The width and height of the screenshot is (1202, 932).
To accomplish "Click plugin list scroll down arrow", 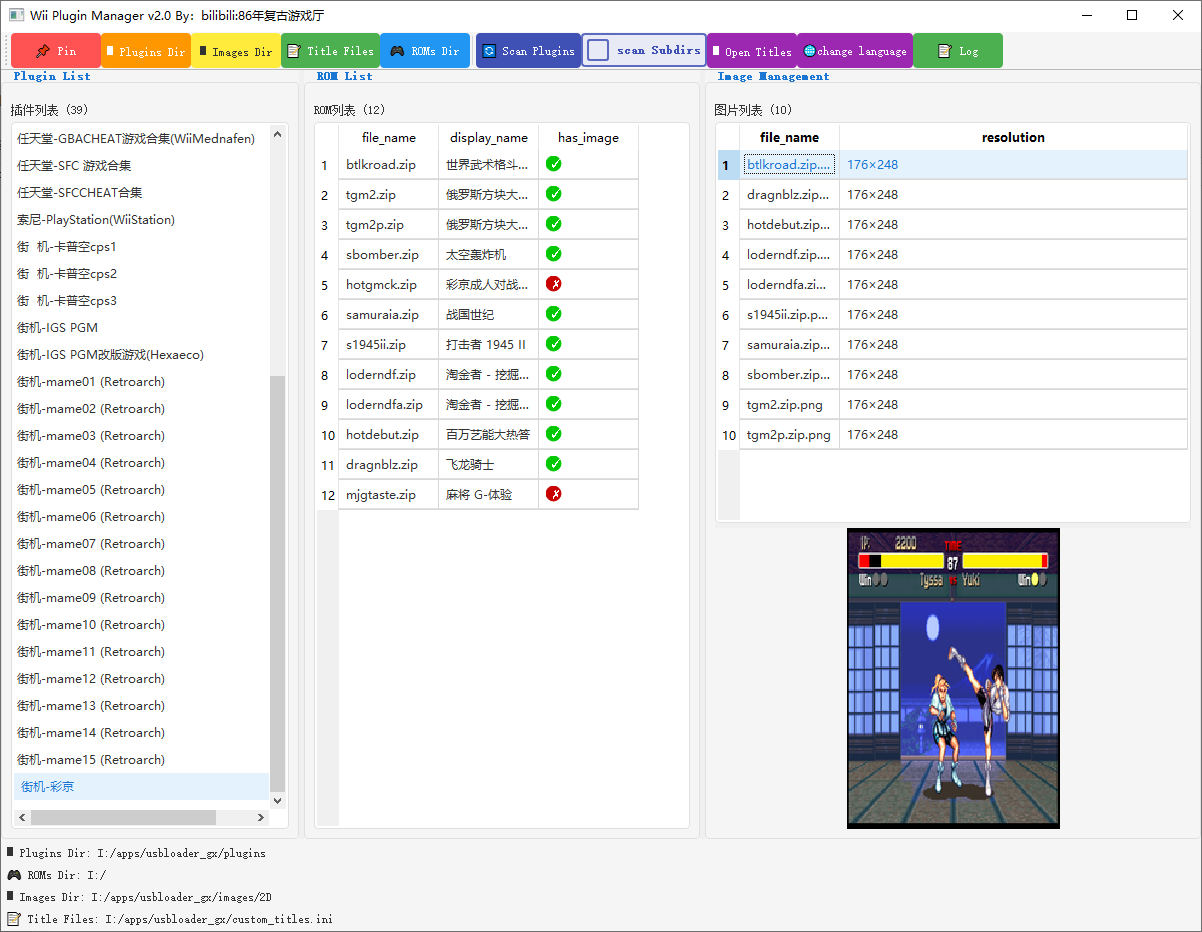I will point(278,801).
